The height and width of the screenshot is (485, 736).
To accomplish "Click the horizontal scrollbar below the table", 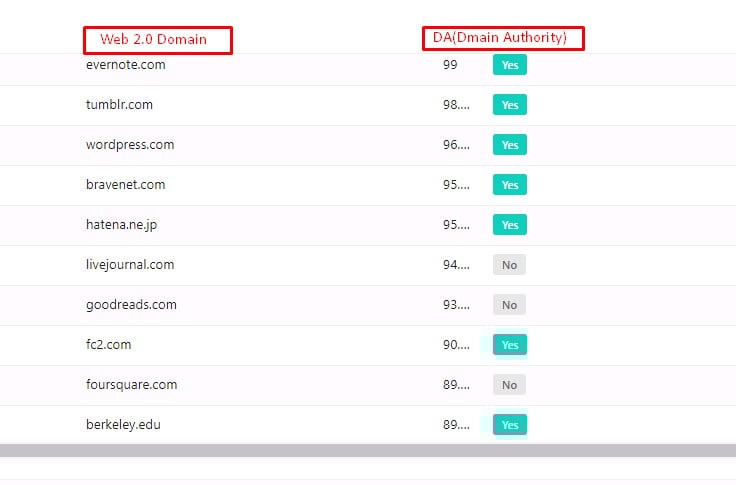I will pyautogui.click(x=368, y=451).
